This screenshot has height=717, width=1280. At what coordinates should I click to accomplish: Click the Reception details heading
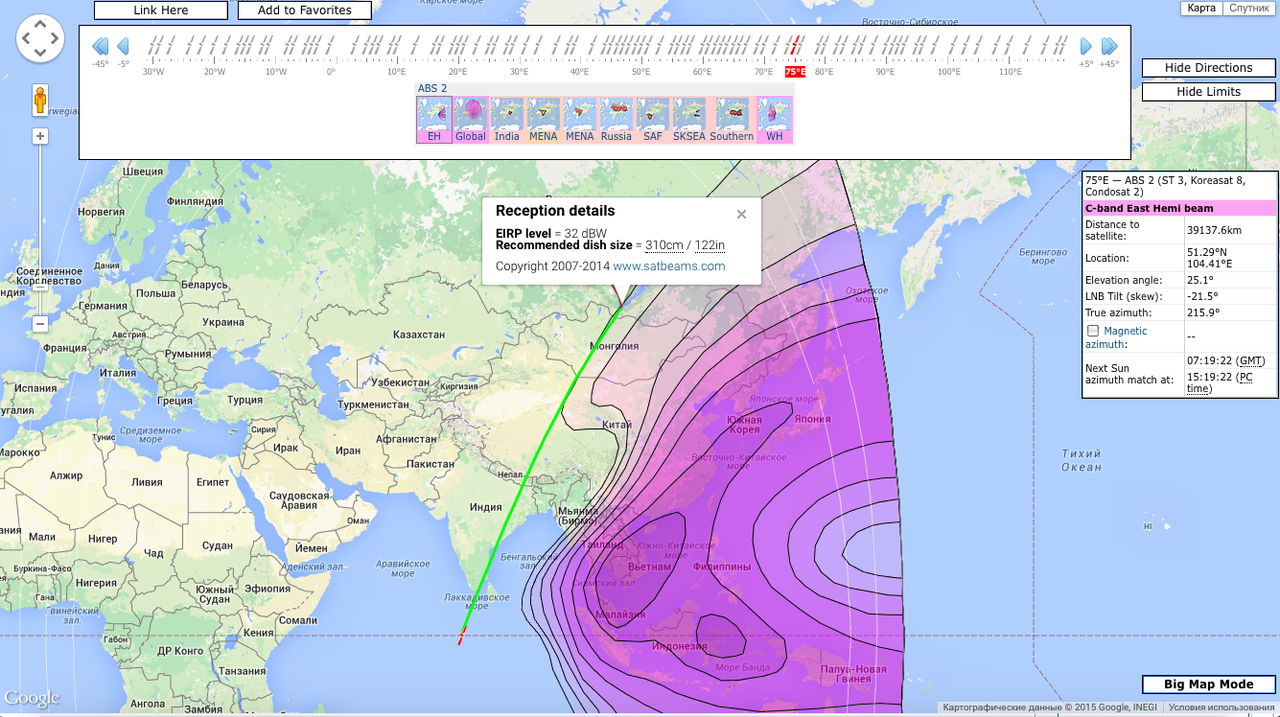pyautogui.click(x=555, y=211)
